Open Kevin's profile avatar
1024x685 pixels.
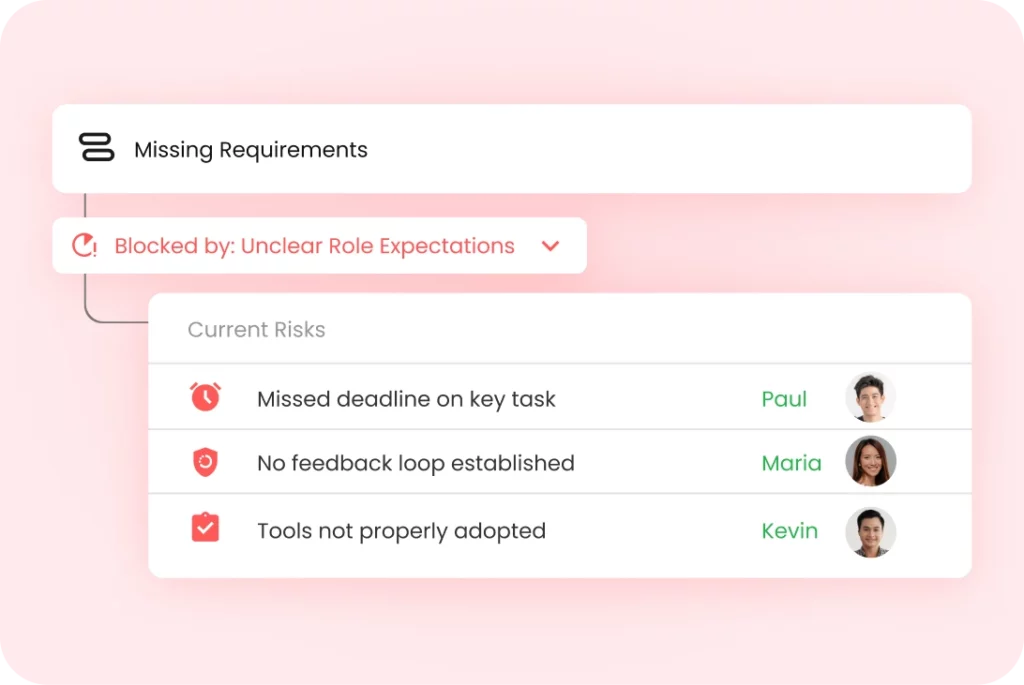point(870,531)
